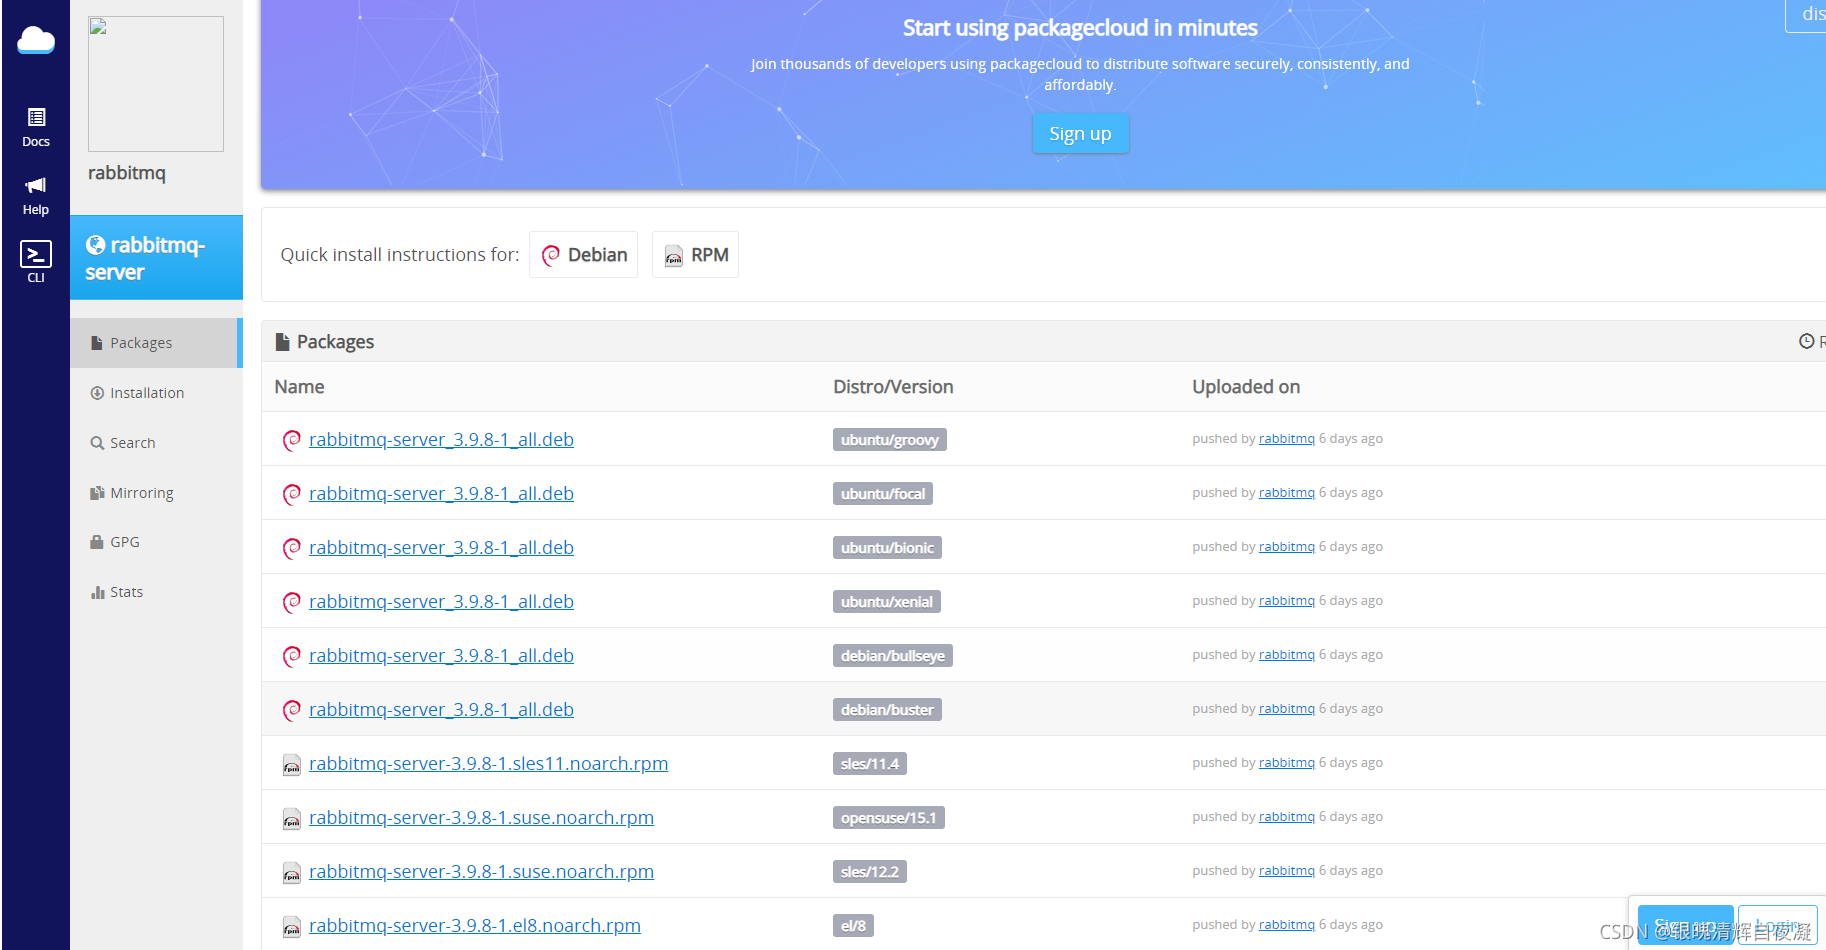The width and height of the screenshot is (1826, 950).
Task: Open the suse rpm package for opensuse/15.1
Action: click(481, 818)
